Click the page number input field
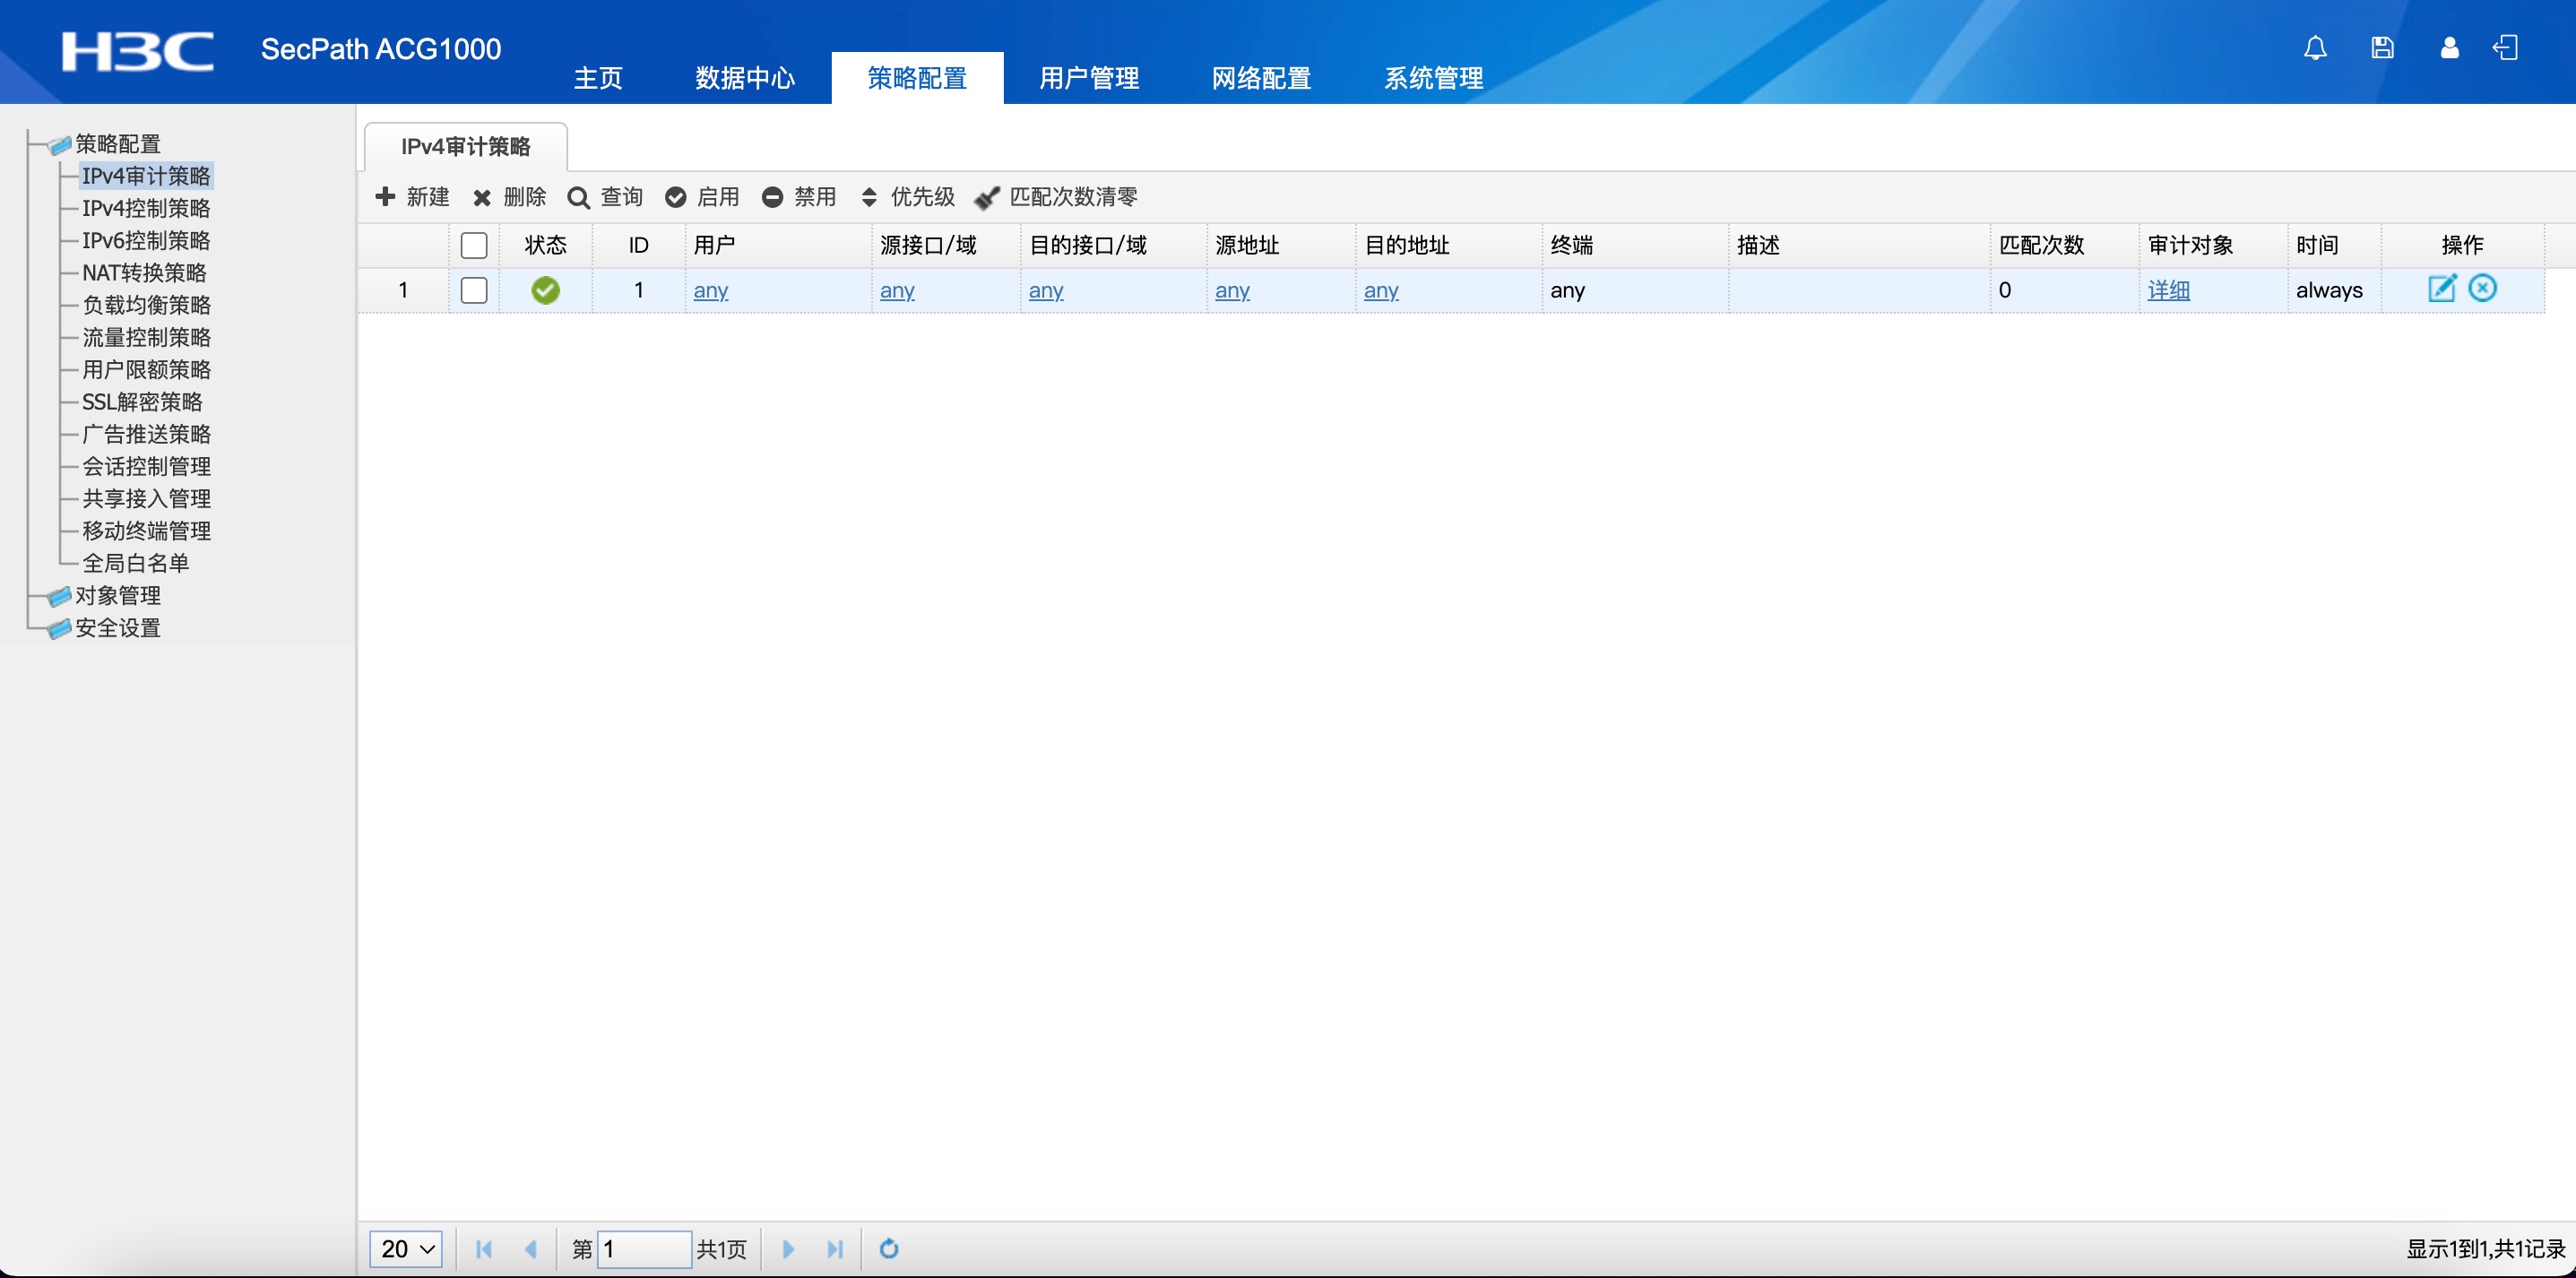Viewport: 2576px width, 1278px height. pos(643,1248)
